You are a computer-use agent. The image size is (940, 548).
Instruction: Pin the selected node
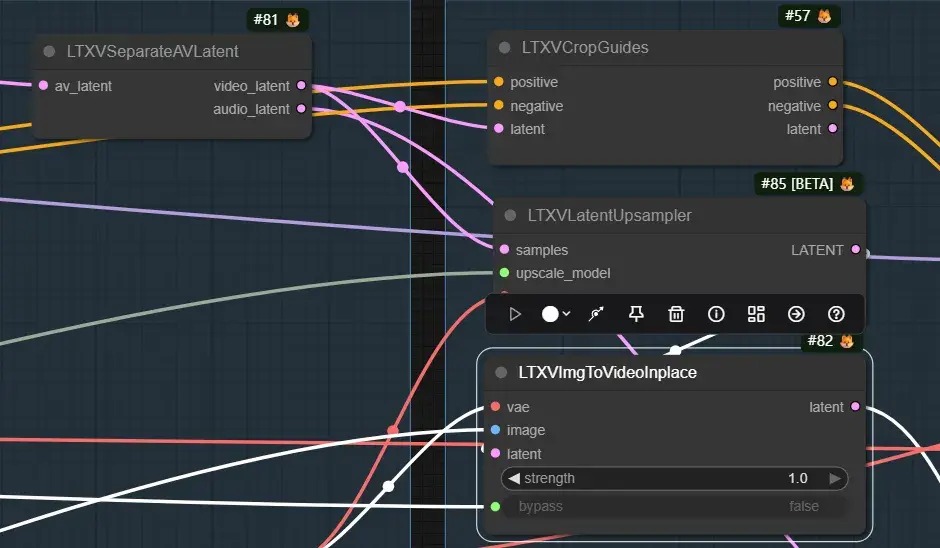636,314
